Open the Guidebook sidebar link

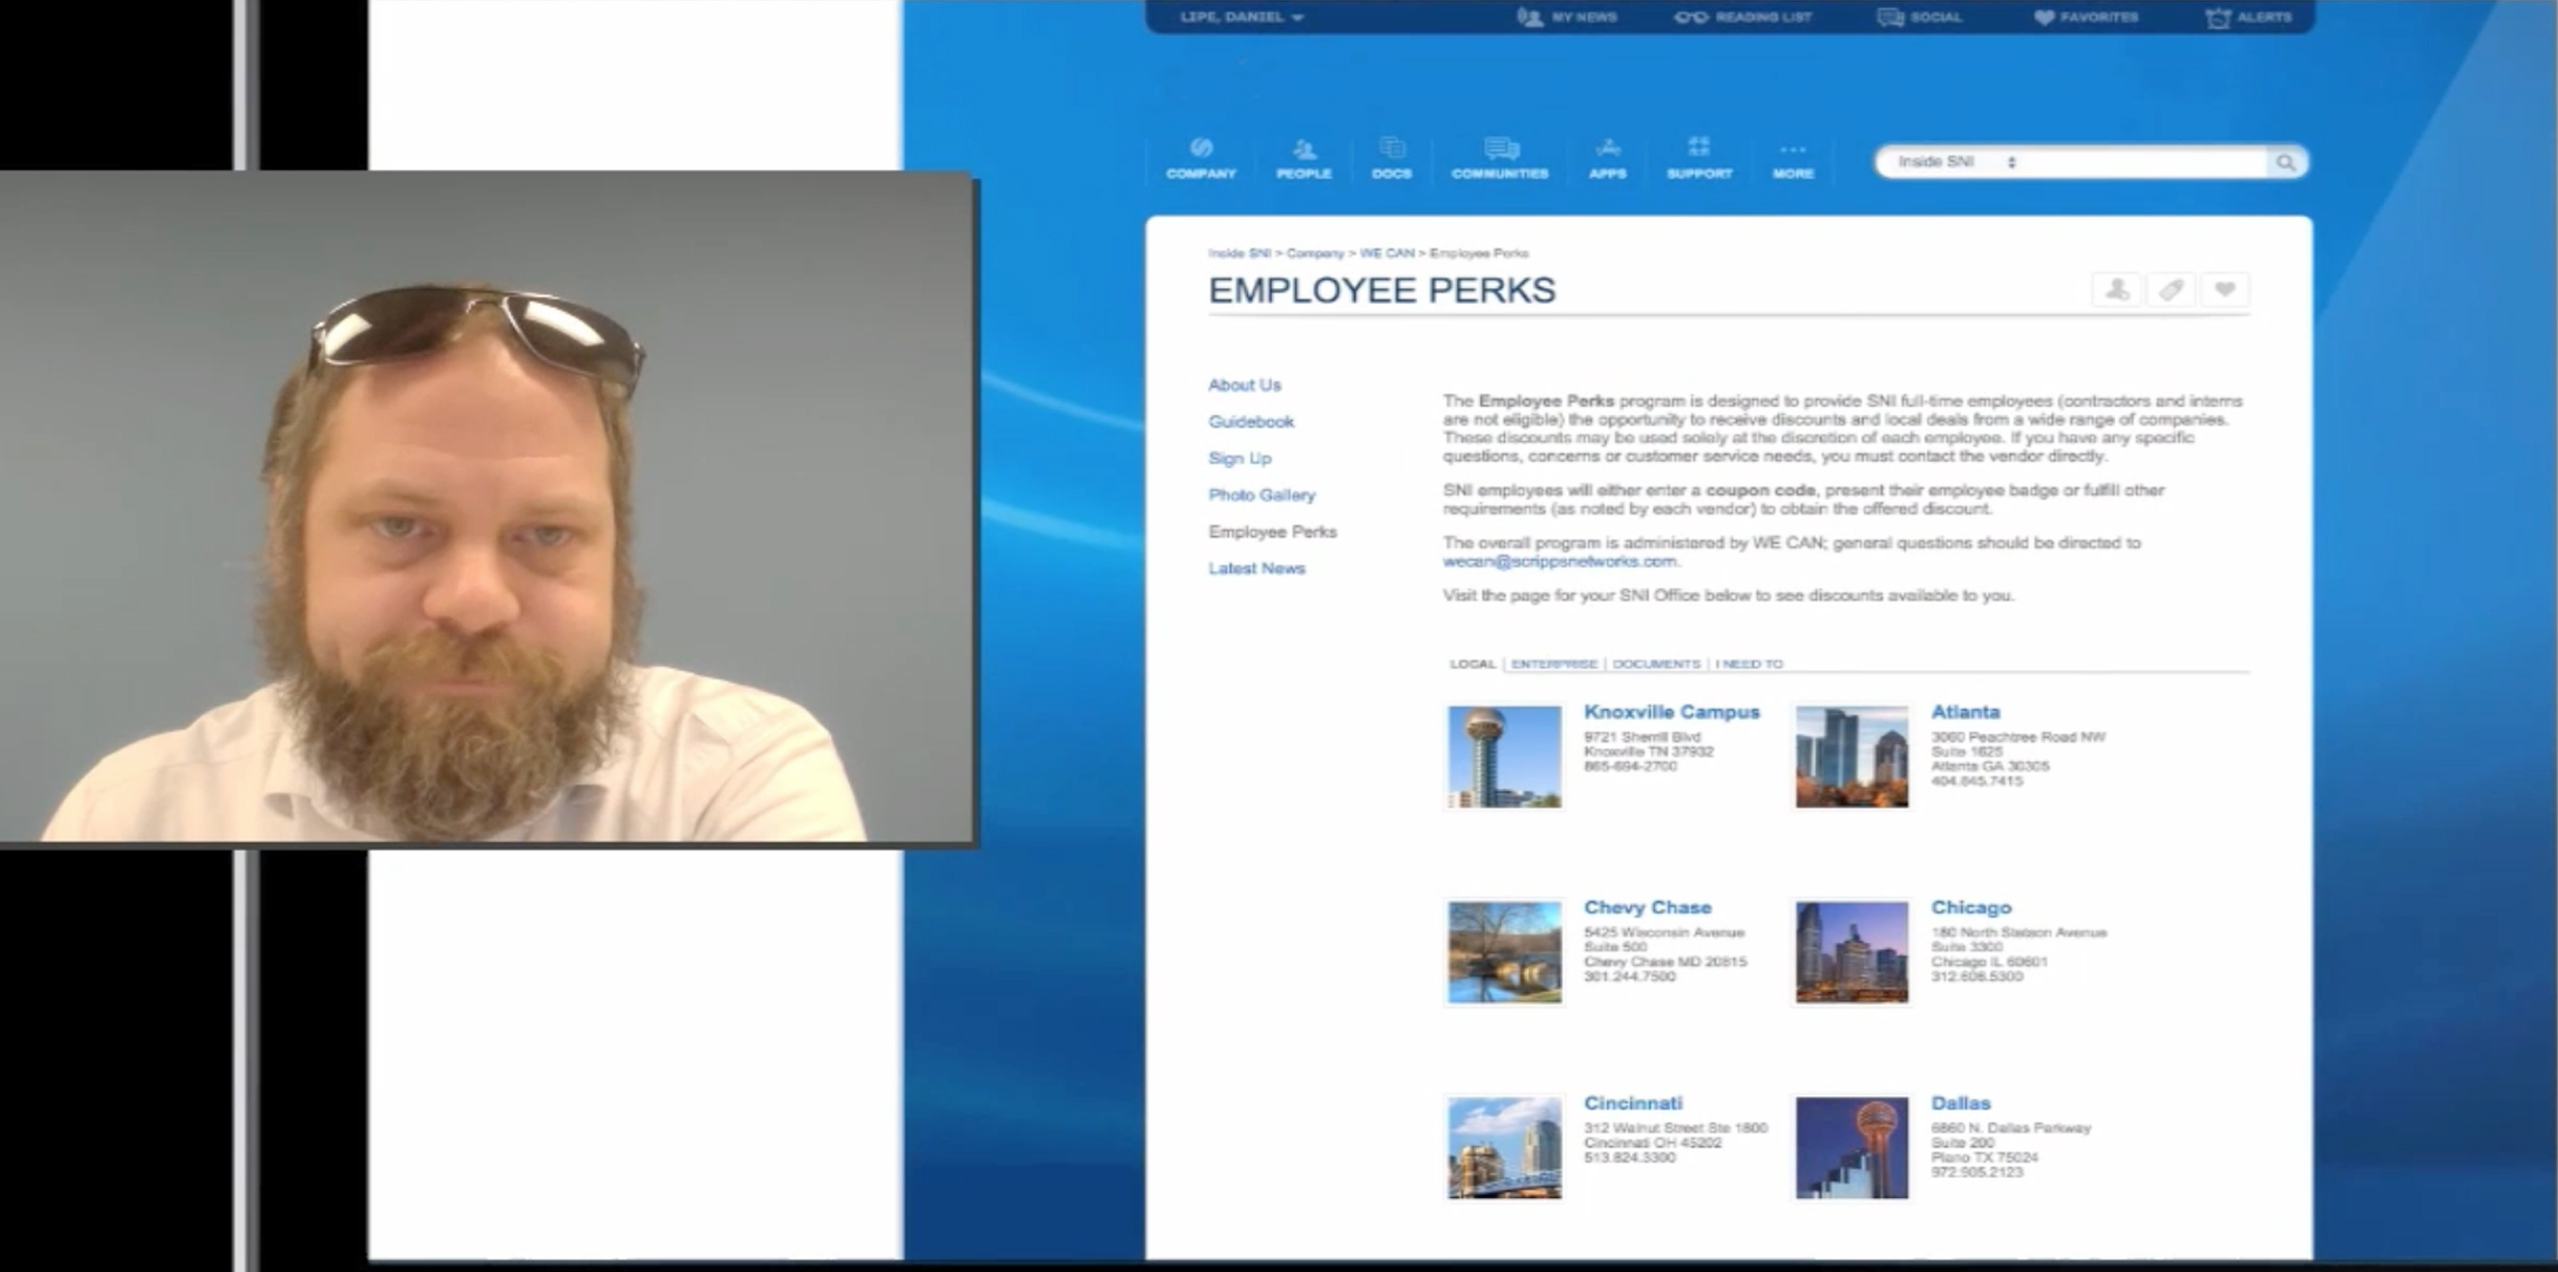pos(1250,422)
